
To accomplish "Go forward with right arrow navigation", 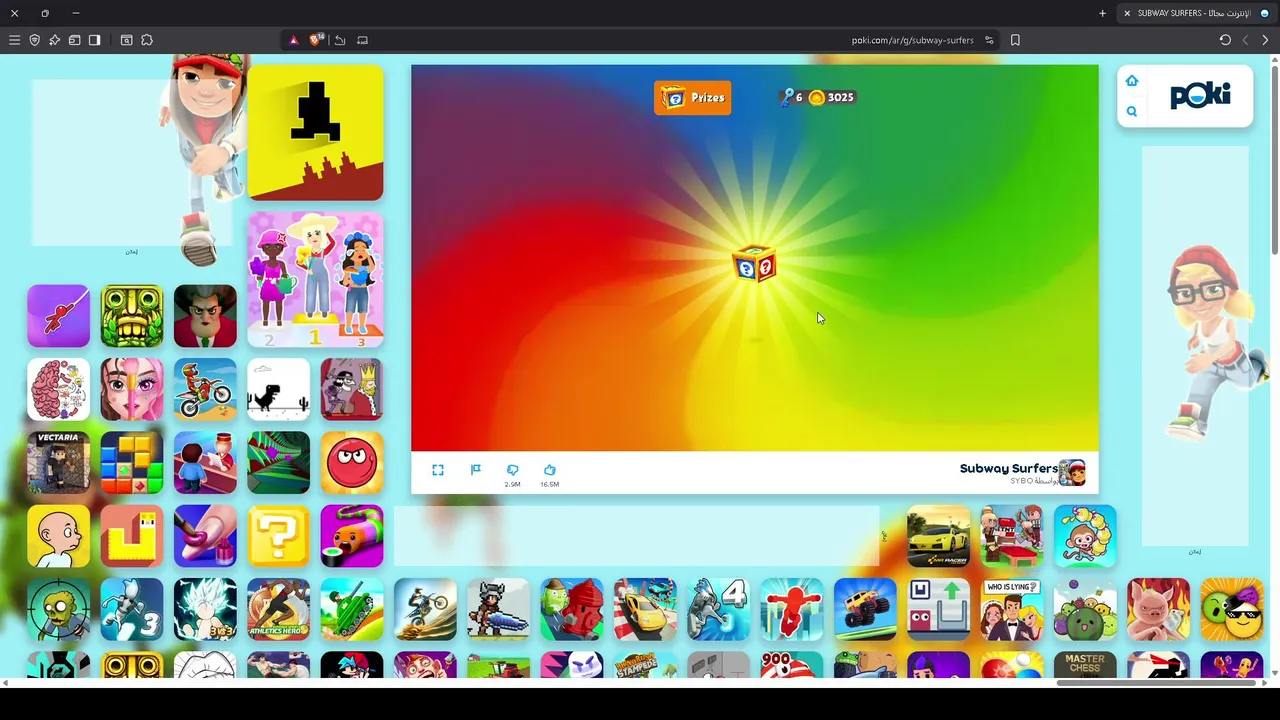I will point(1265,40).
